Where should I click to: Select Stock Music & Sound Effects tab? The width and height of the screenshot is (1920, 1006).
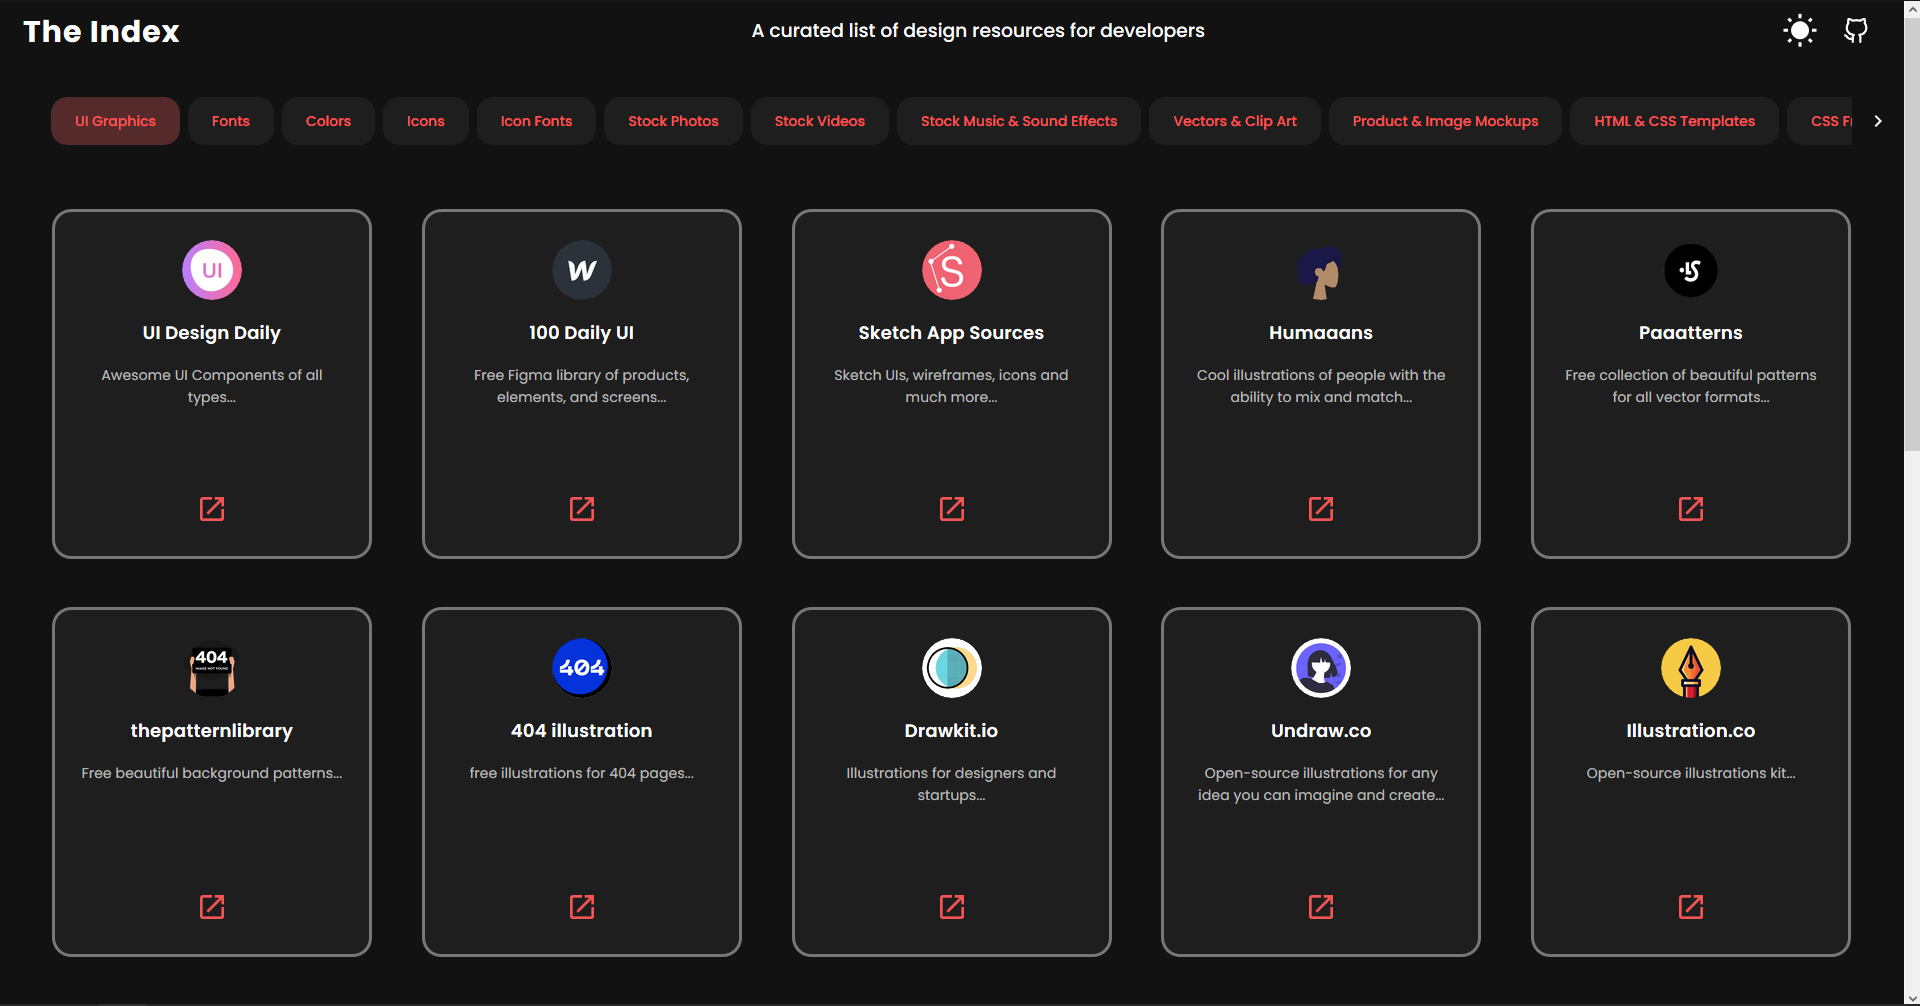pyautogui.click(x=1019, y=121)
